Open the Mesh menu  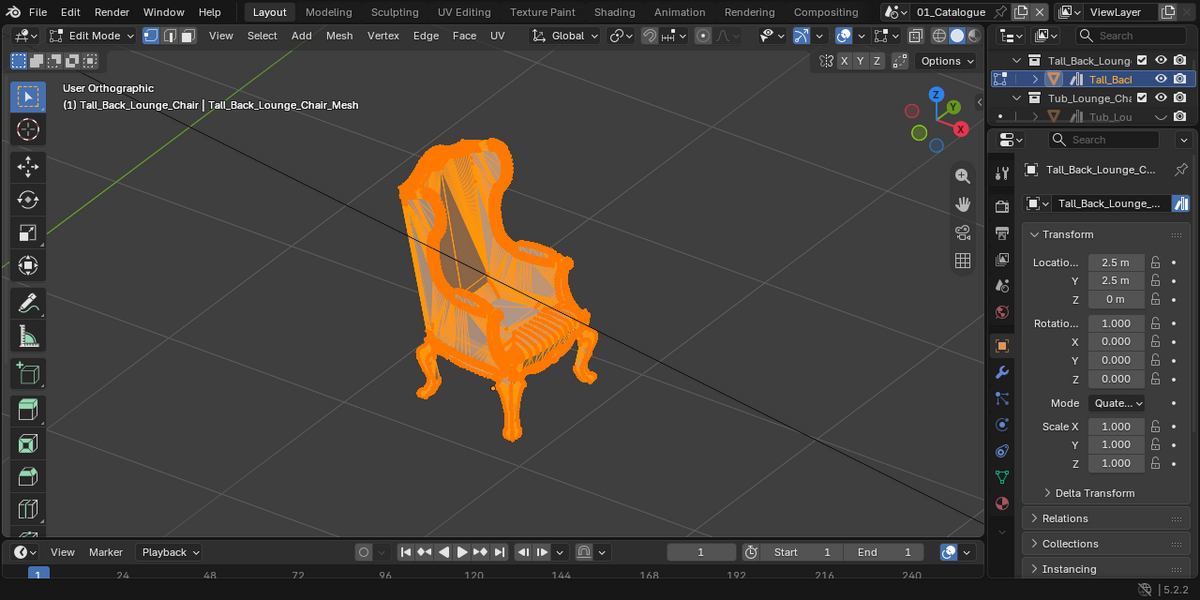point(339,35)
